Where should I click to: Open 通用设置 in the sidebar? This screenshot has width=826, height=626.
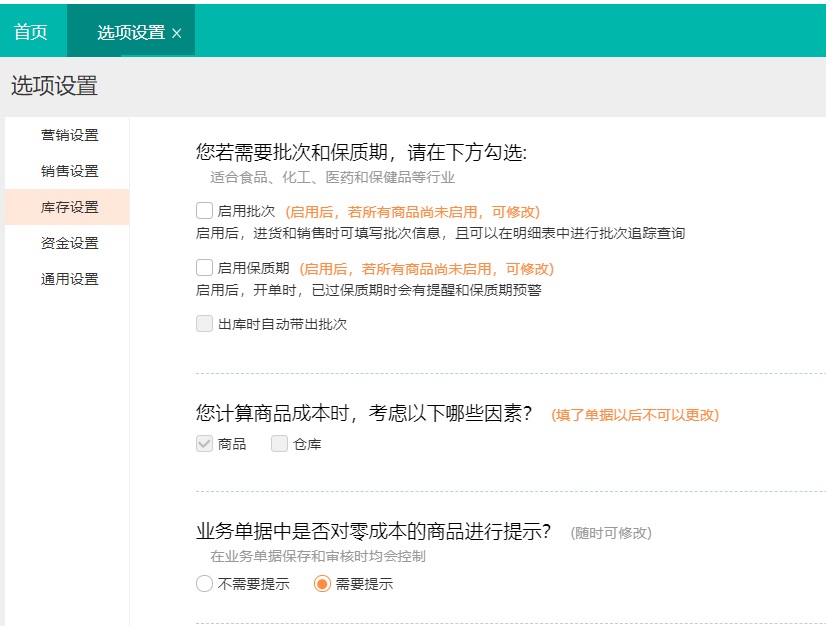70,279
